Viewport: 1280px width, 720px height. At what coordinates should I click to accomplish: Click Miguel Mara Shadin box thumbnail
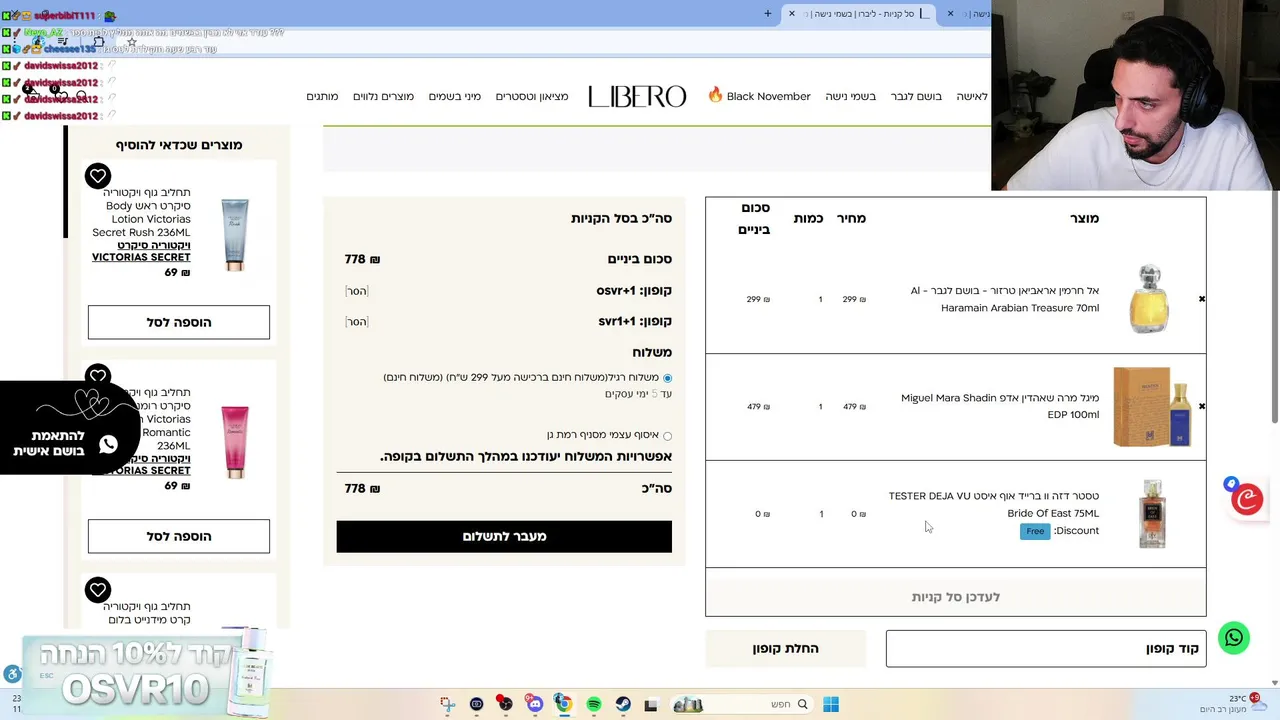click(1152, 406)
